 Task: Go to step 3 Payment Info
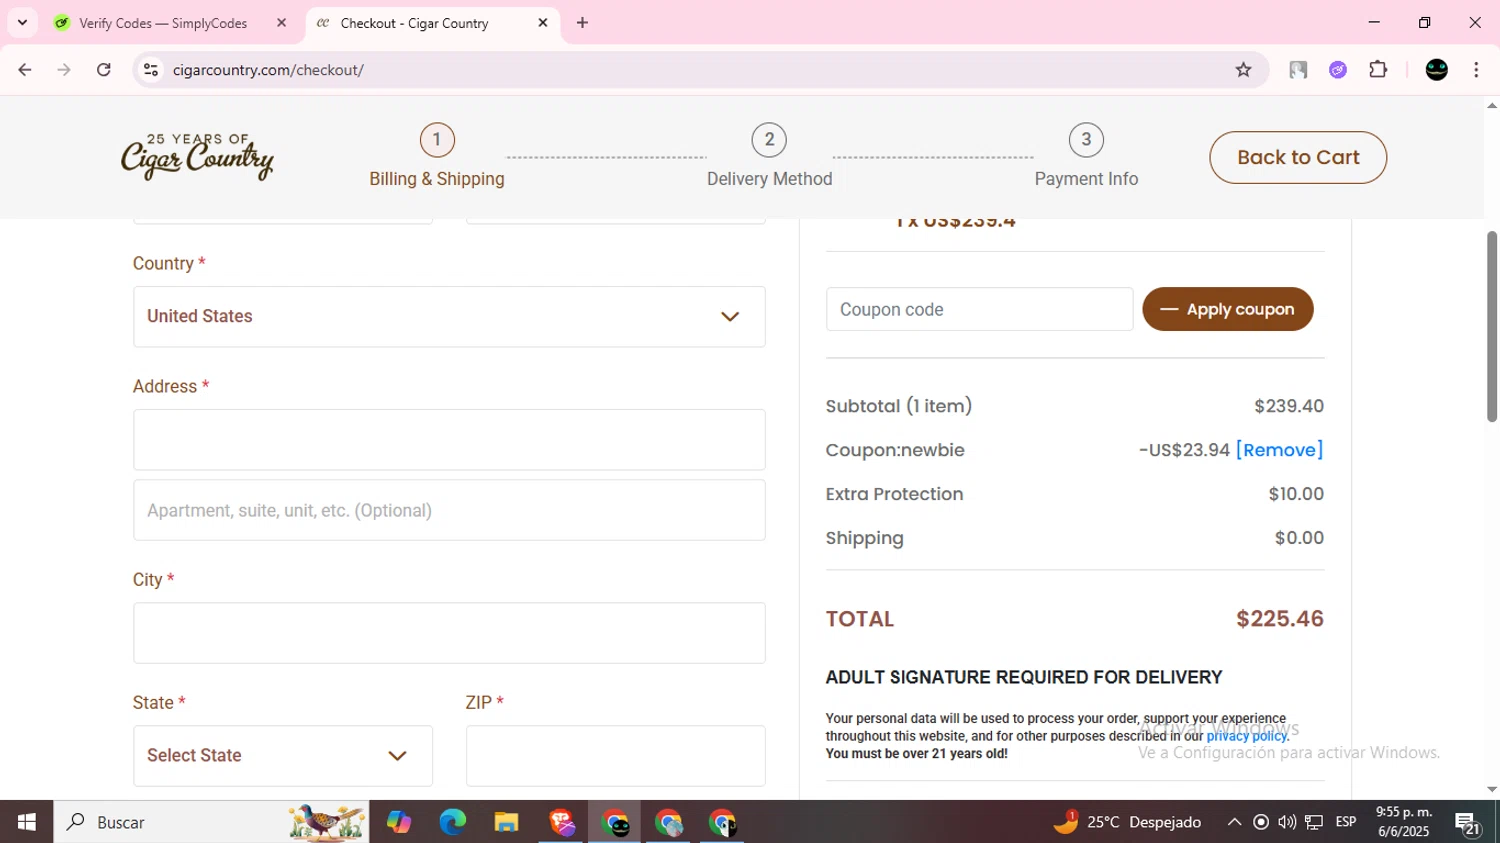point(1086,157)
